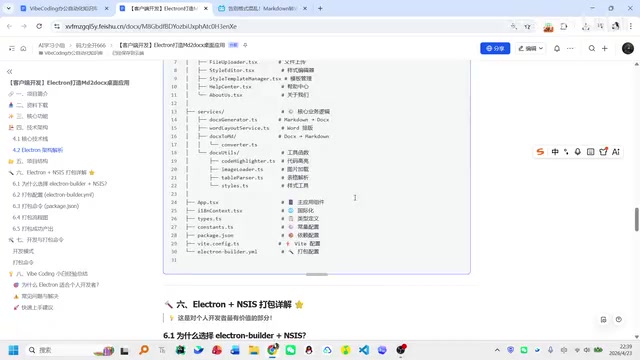
Task: Jump to outline item 二、资料下载
Action: [x=32, y=105]
